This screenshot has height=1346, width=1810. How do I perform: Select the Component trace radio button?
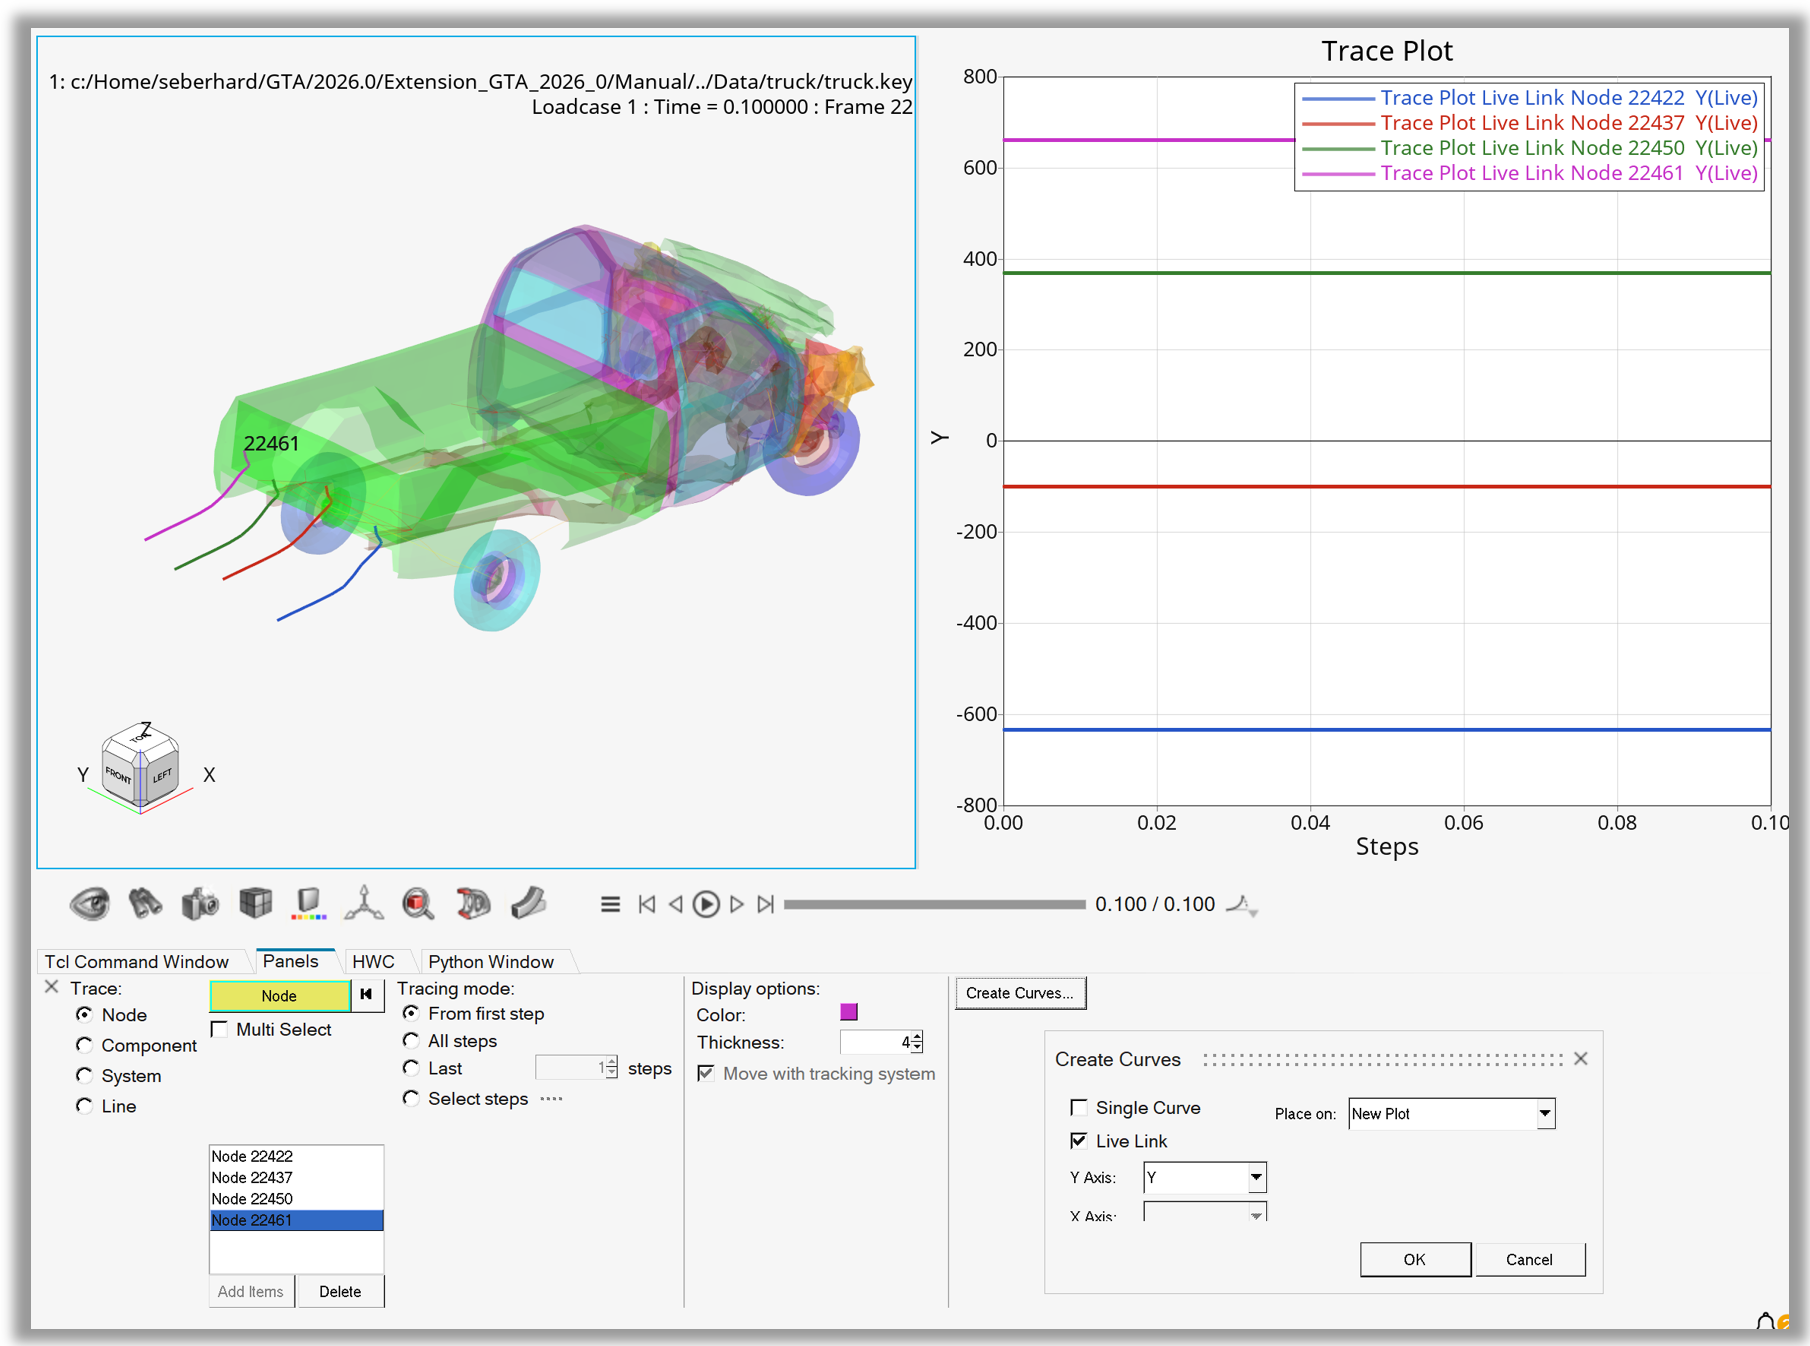[x=84, y=1045]
